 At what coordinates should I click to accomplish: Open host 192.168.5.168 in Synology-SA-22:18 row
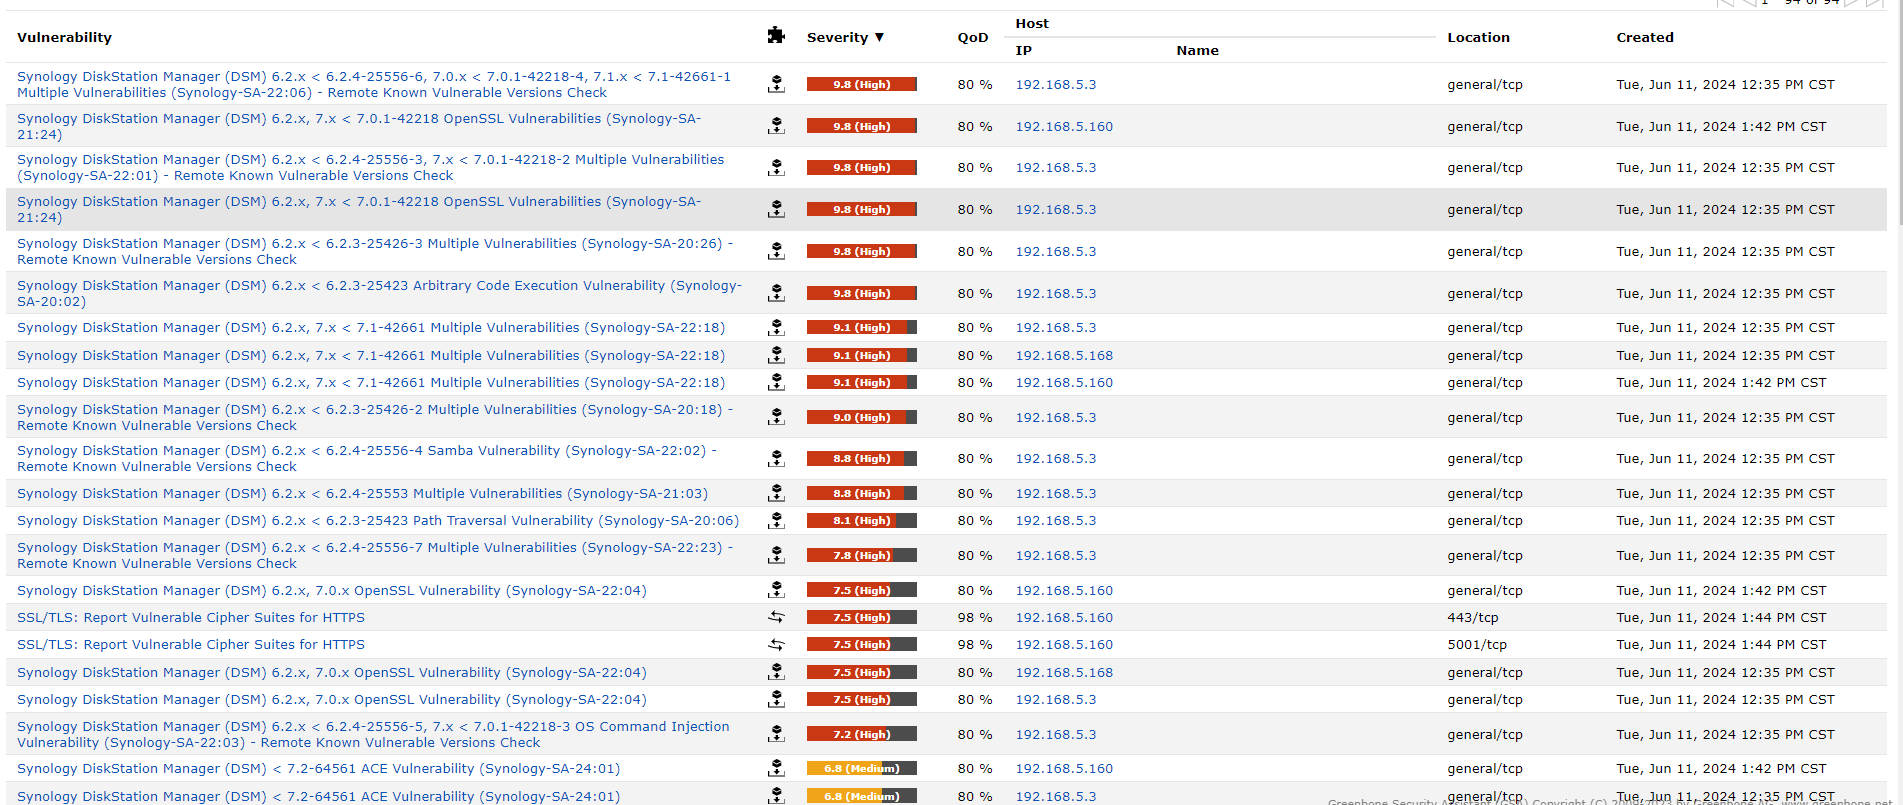tap(1064, 356)
